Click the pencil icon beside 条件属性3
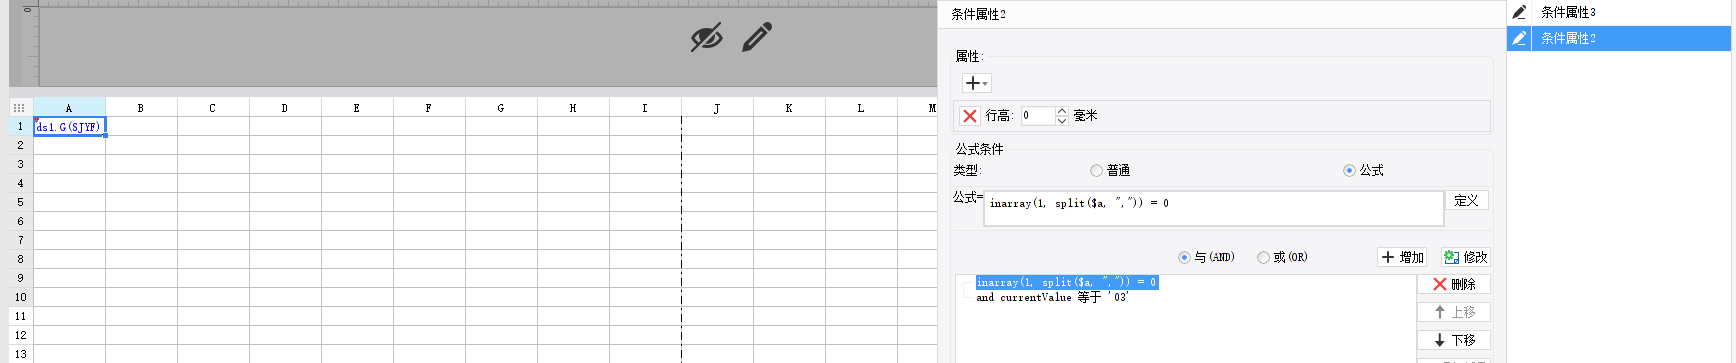 coord(1519,12)
